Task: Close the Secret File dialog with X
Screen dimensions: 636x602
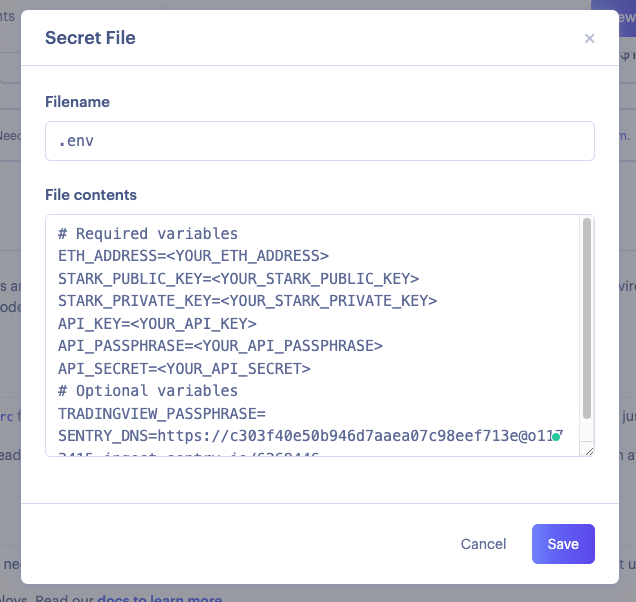Action: 589,39
